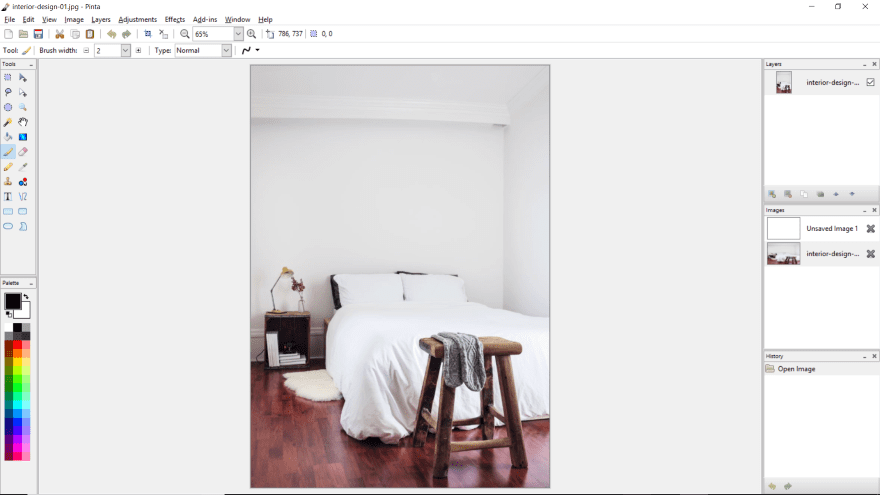This screenshot has width=880, height=495.
Task: Open the Brush width dropdown
Action: coord(125,51)
